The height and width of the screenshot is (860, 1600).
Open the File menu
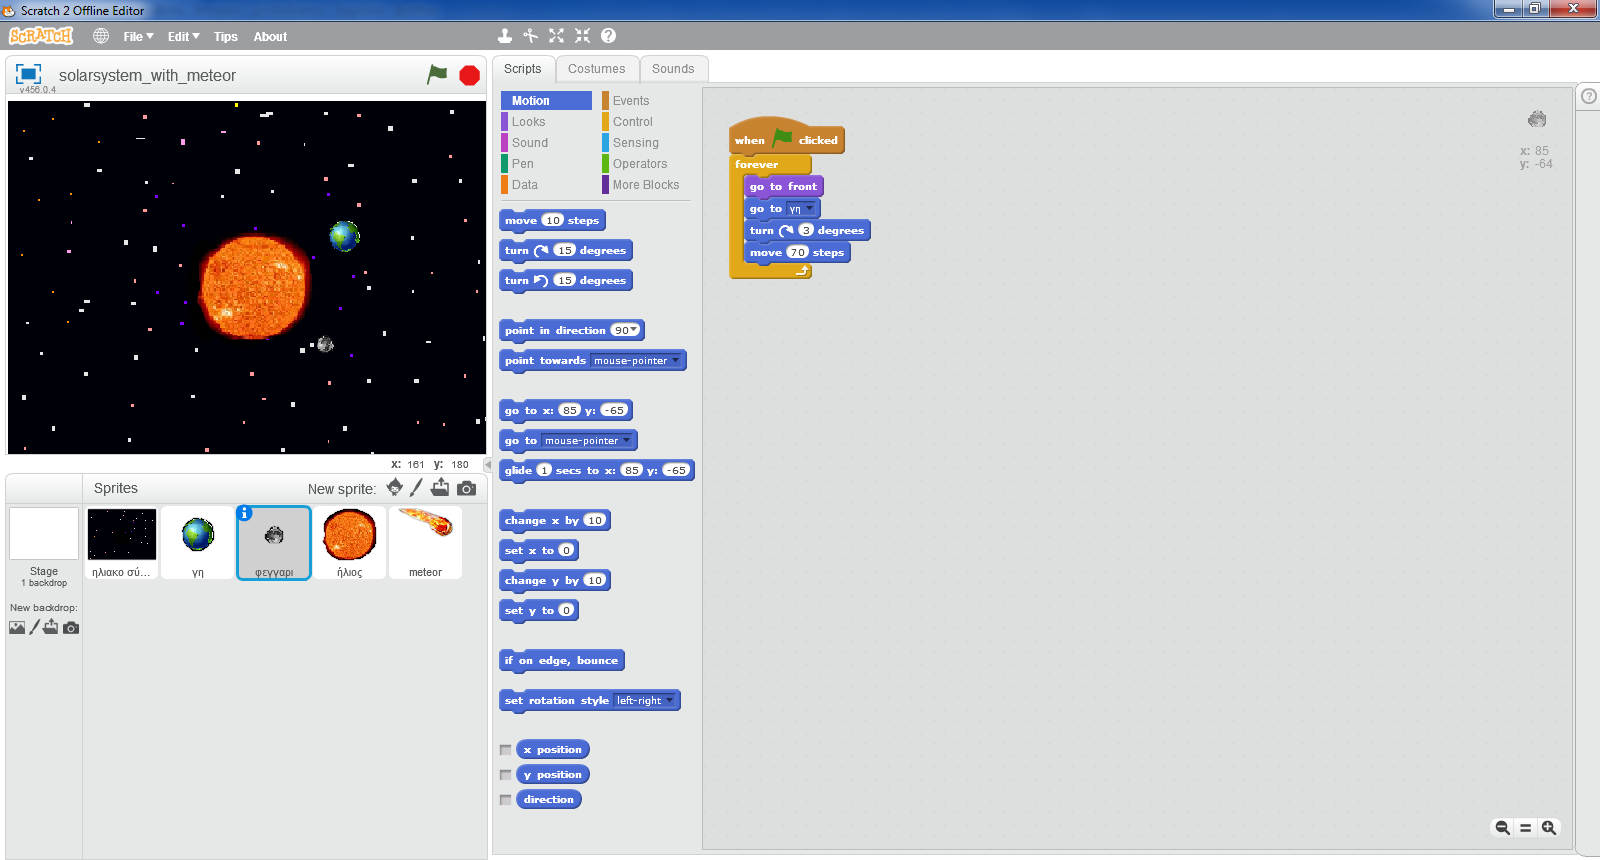coord(138,37)
